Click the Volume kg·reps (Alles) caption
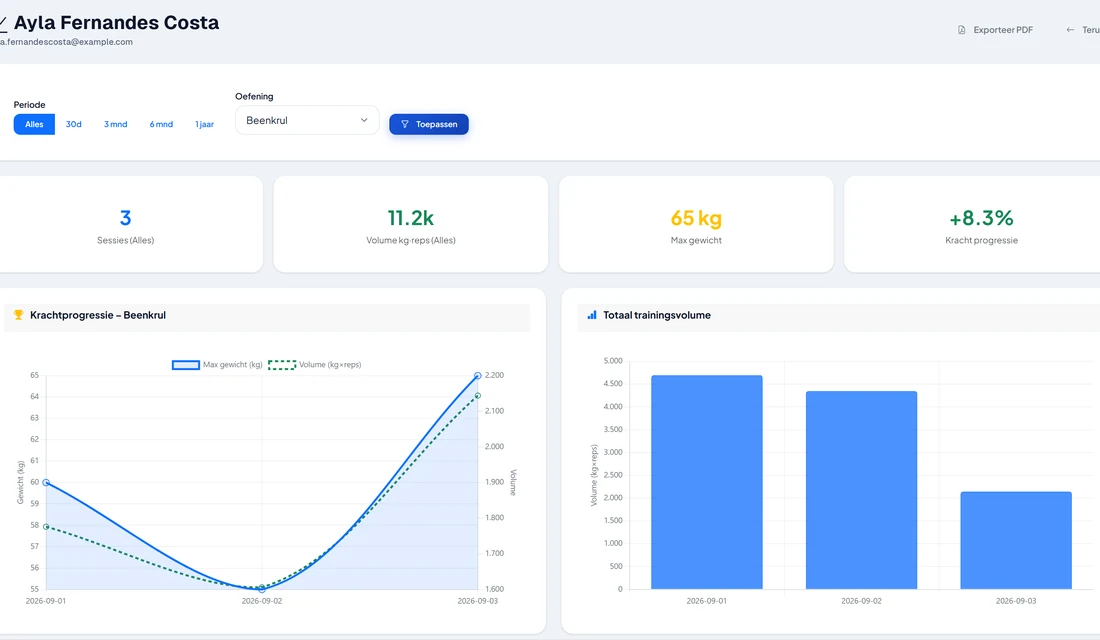1100x640 pixels. click(411, 240)
